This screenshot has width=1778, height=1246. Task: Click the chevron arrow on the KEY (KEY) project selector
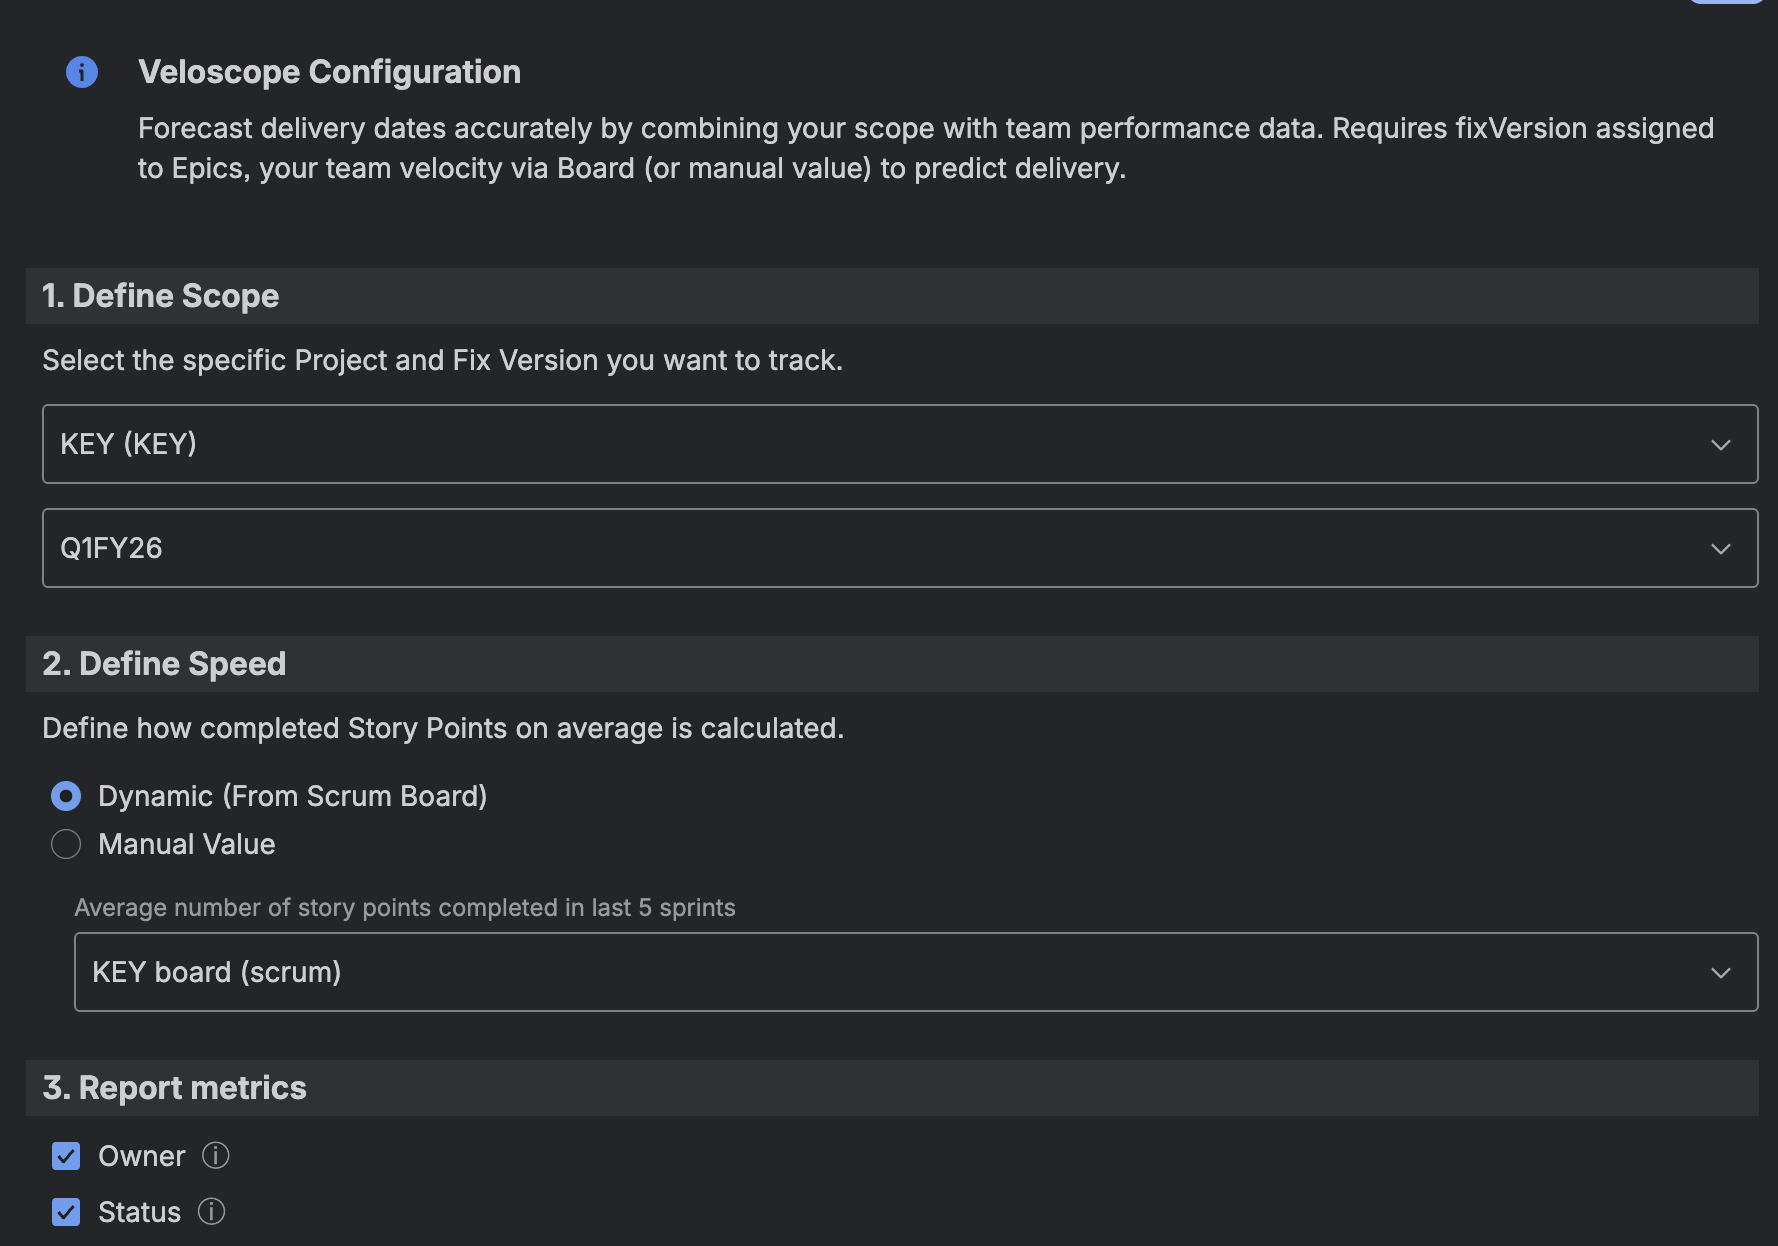(1720, 445)
